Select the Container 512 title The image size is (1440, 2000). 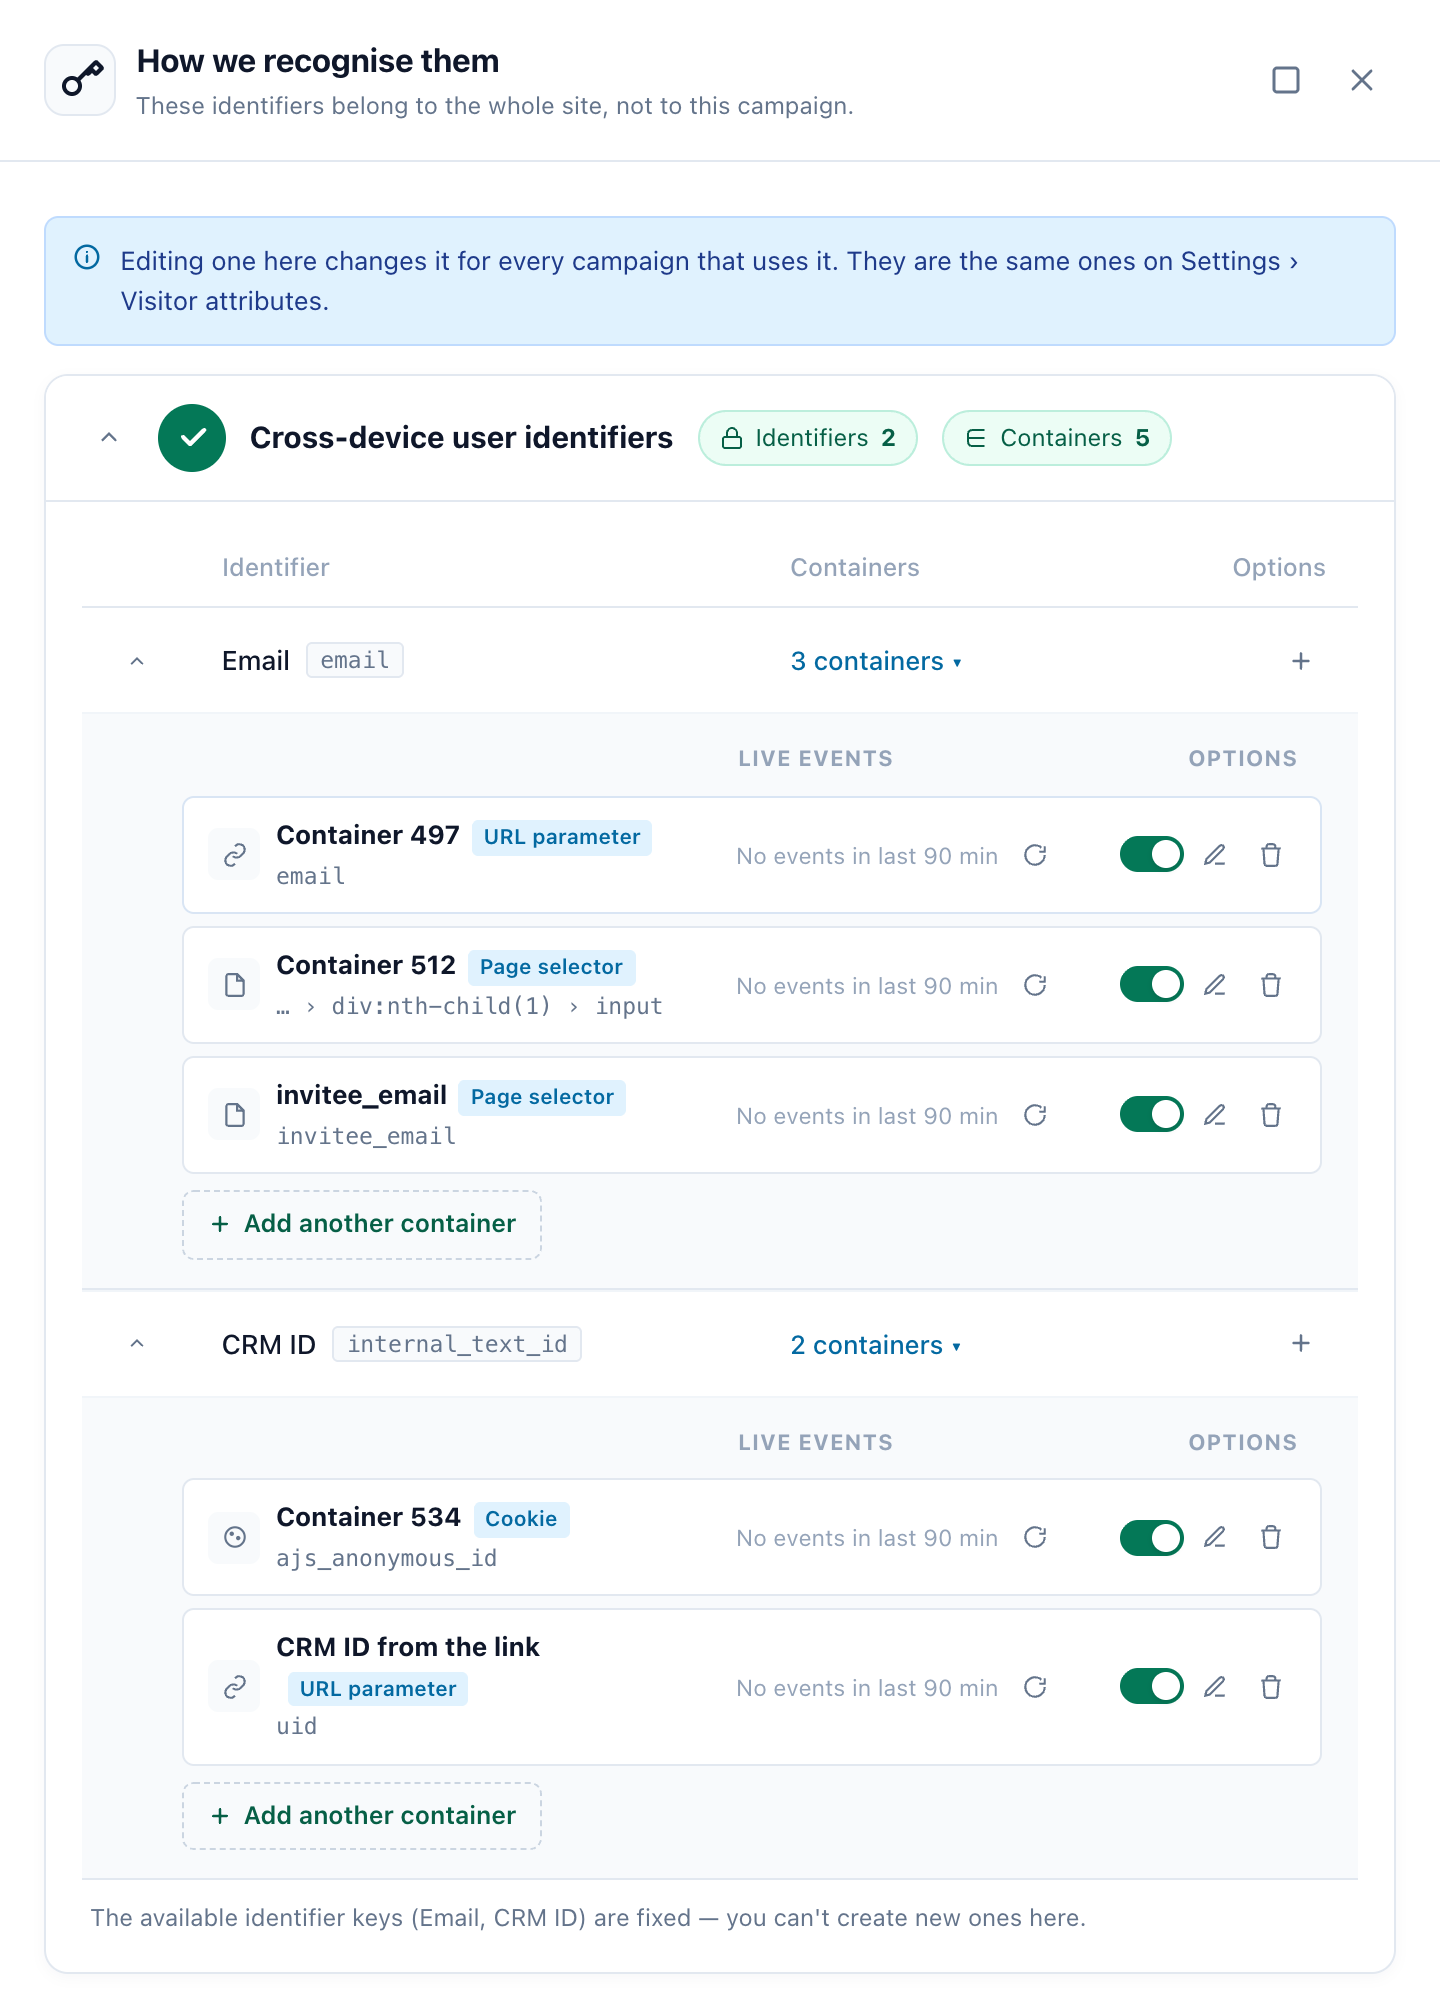click(x=366, y=965)
